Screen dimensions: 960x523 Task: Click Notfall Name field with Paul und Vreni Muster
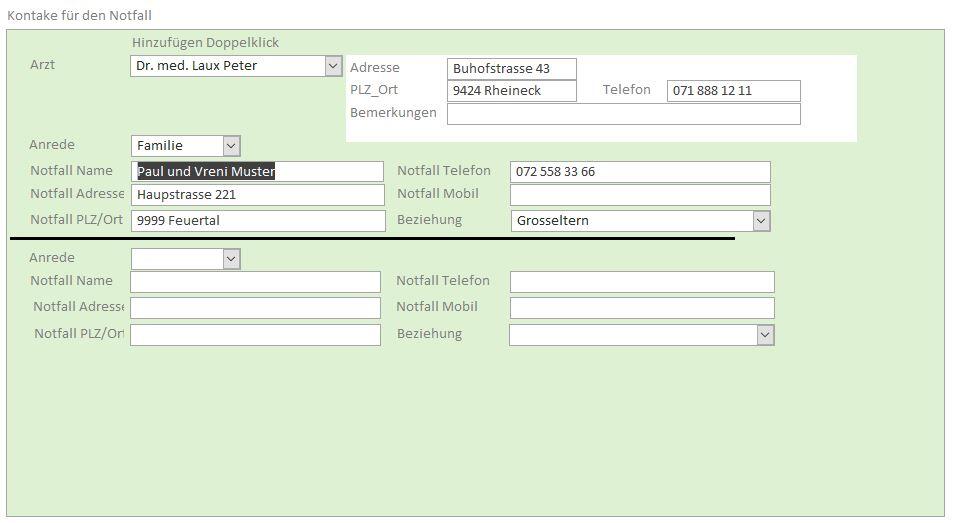pos(257,172)
